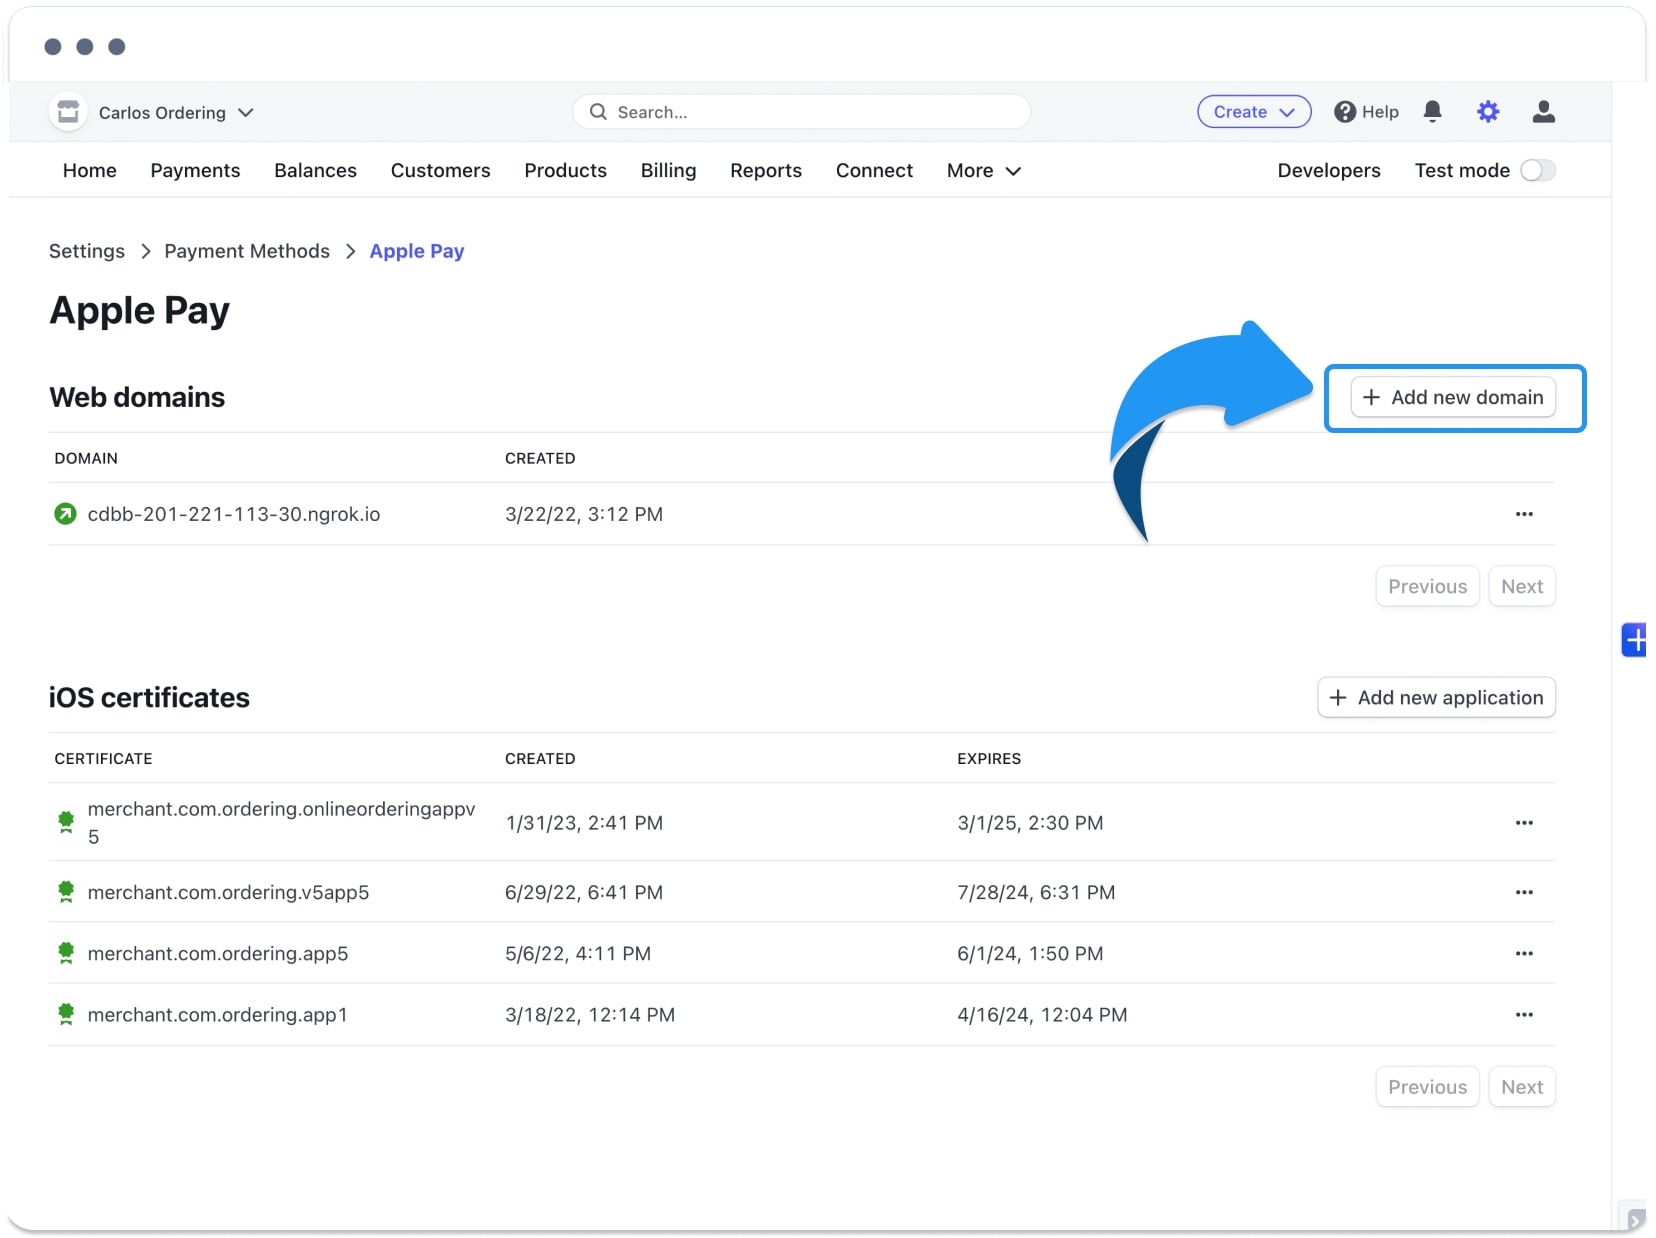Click the DOMAIN column header

click(x=86, y=458)
